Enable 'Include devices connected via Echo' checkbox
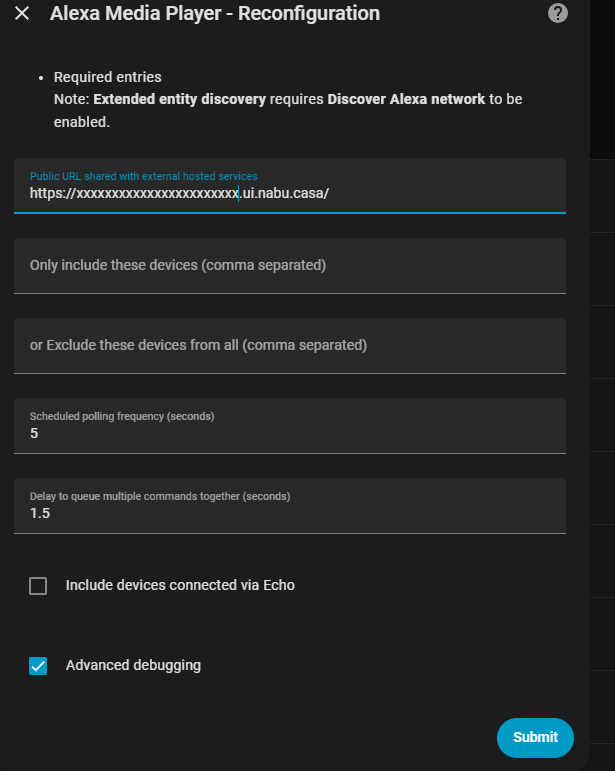The height and width of the screenshot is (771, 615). 38,586
